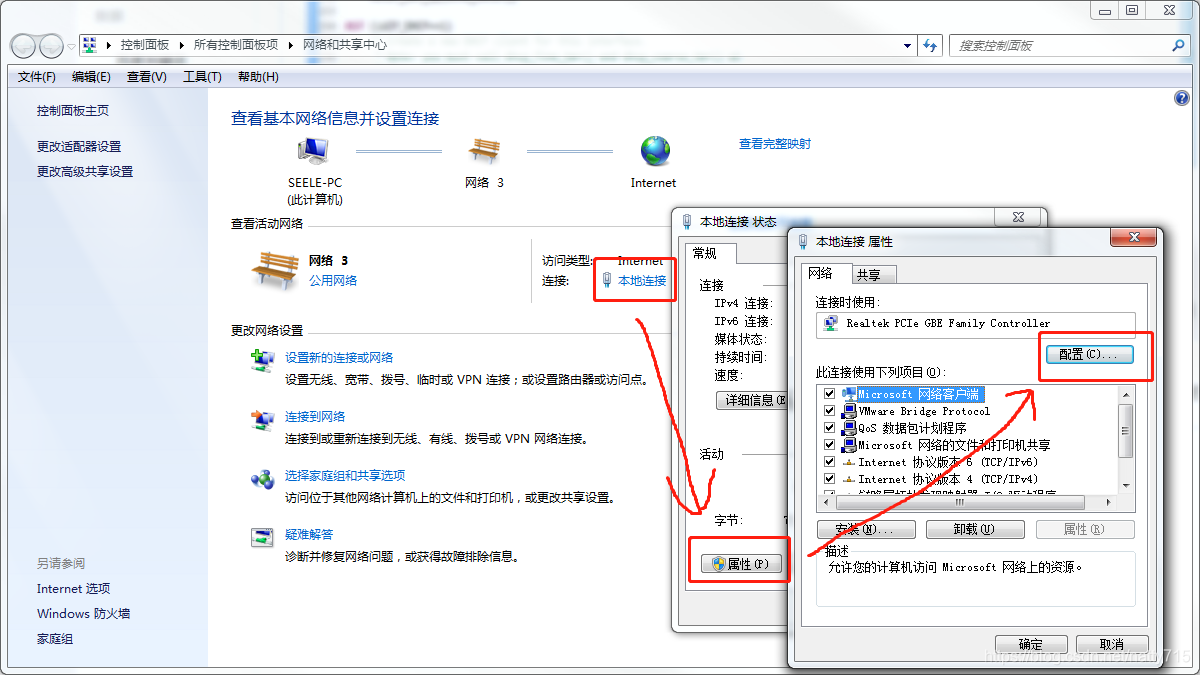
Task: Click the set up new connection icon
Action: pyautogui.click(x=262, y=361)
